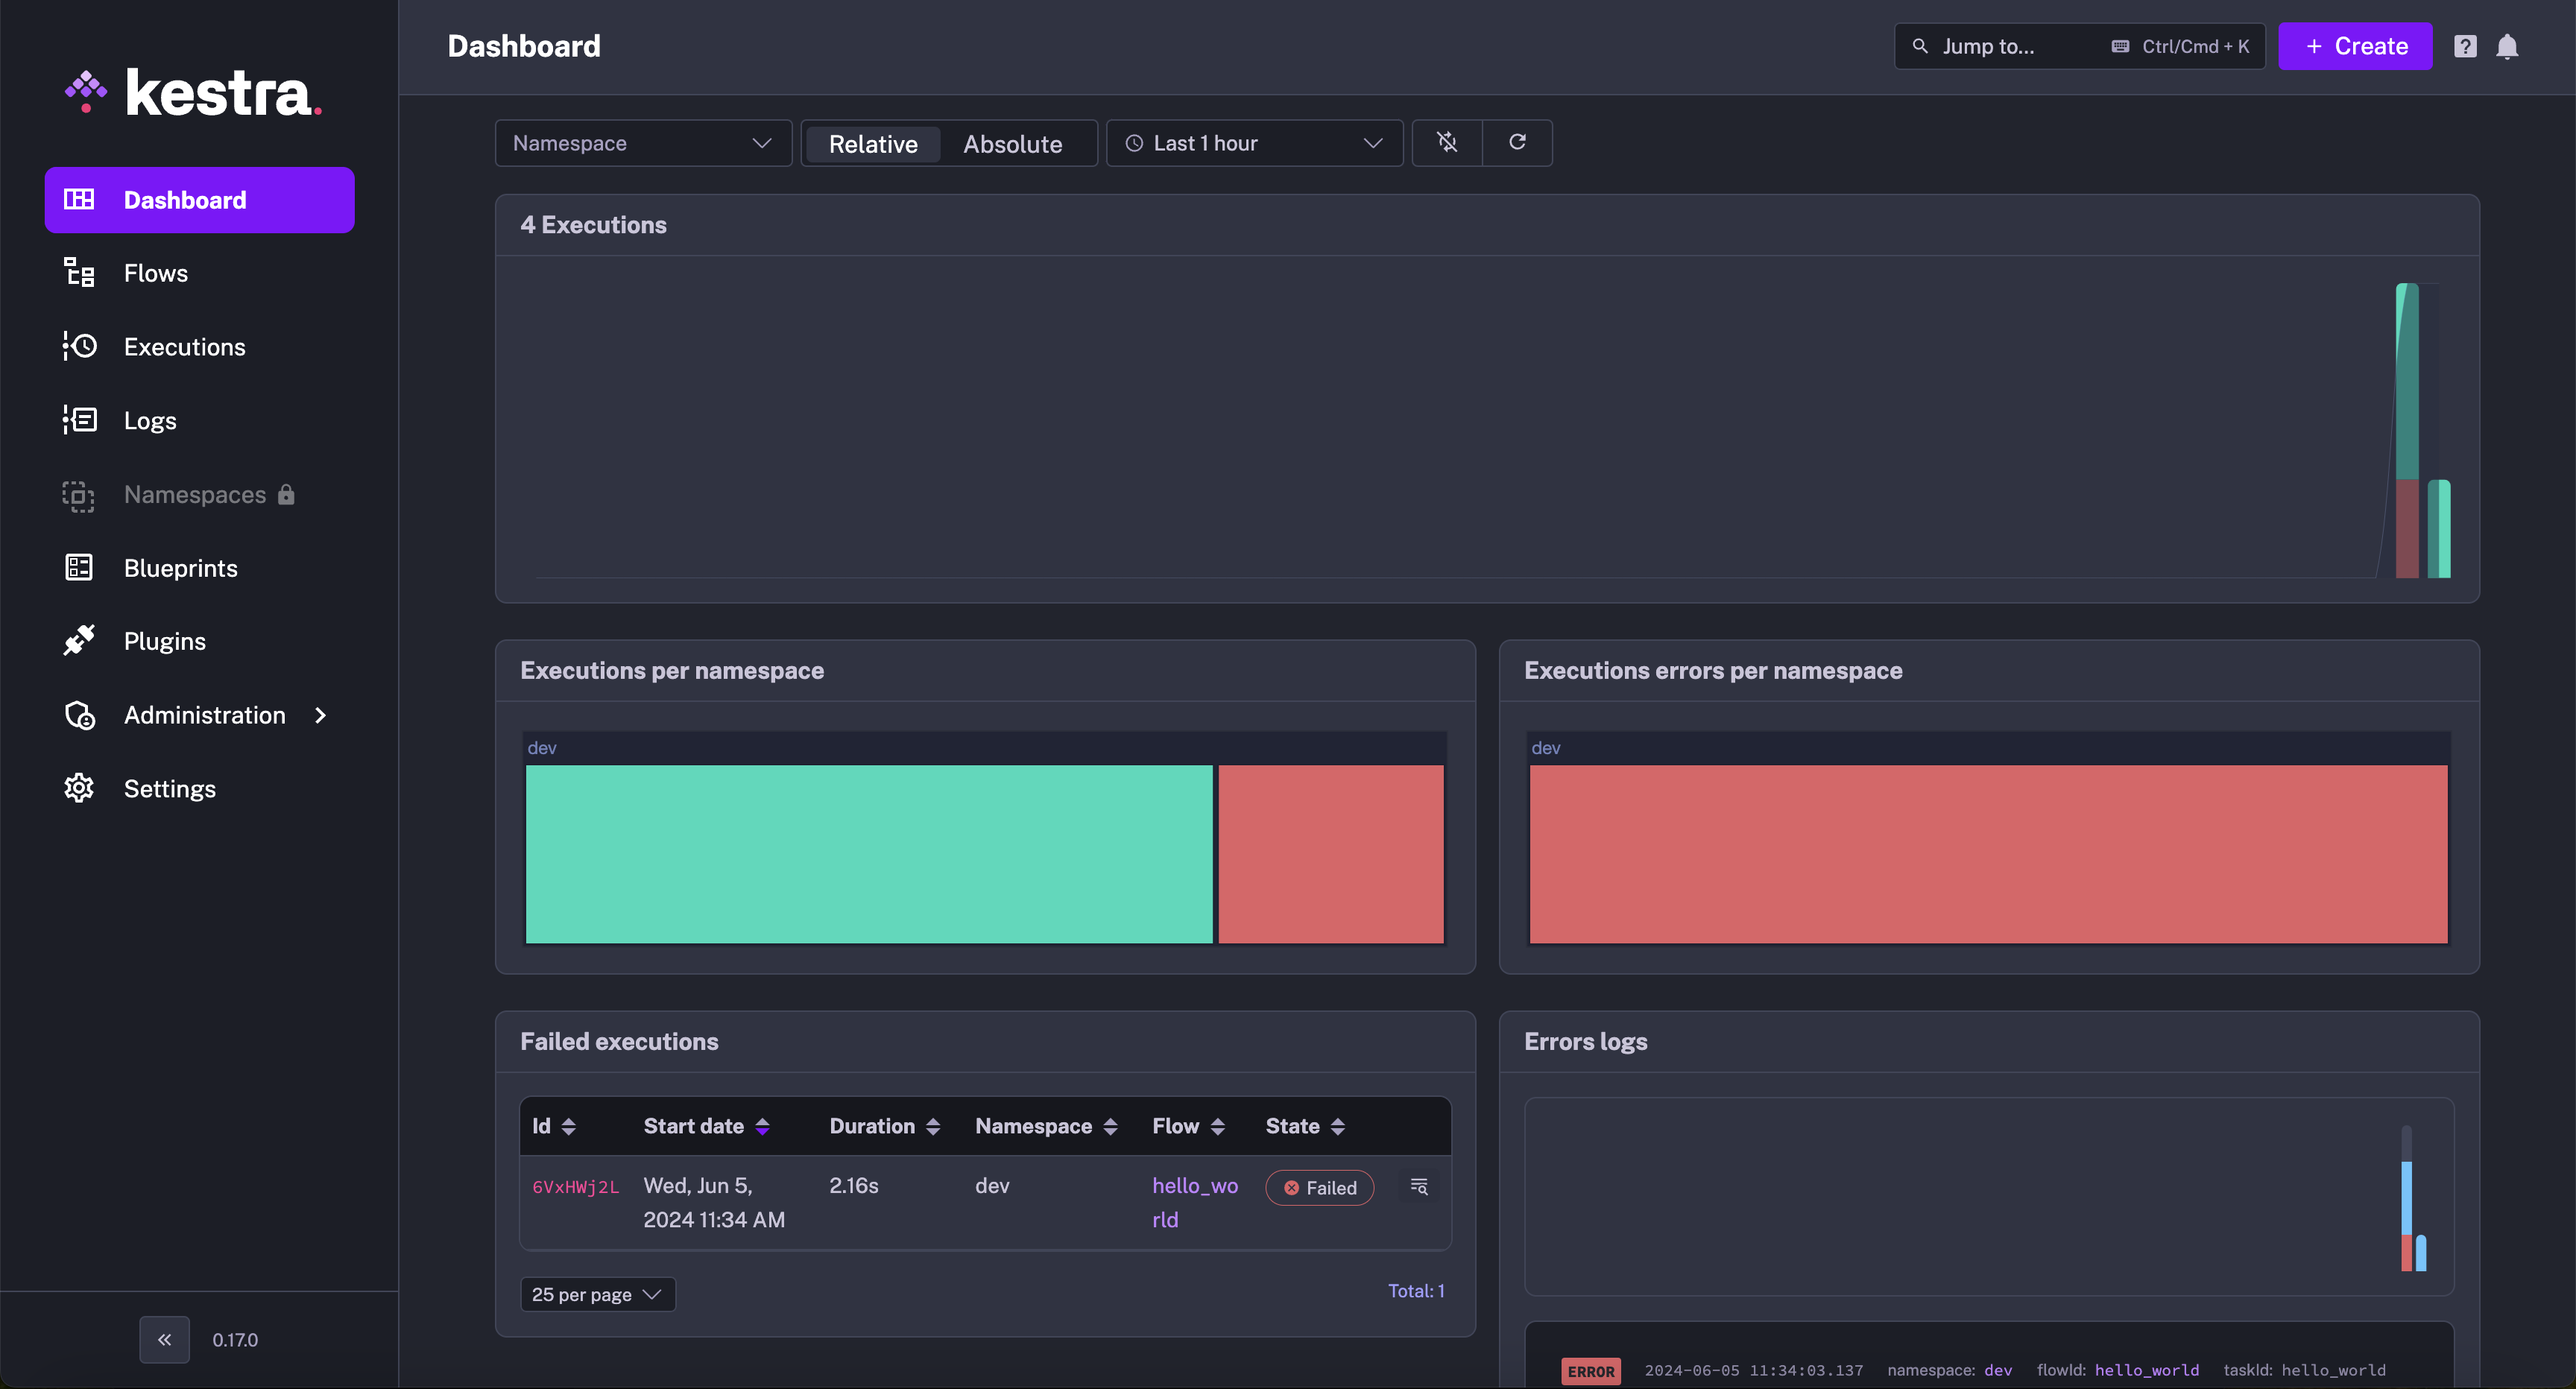The width and height of the screenshot is (2576, 1389).
Task: Click the Logs list icon
Action: coord(79,420)
